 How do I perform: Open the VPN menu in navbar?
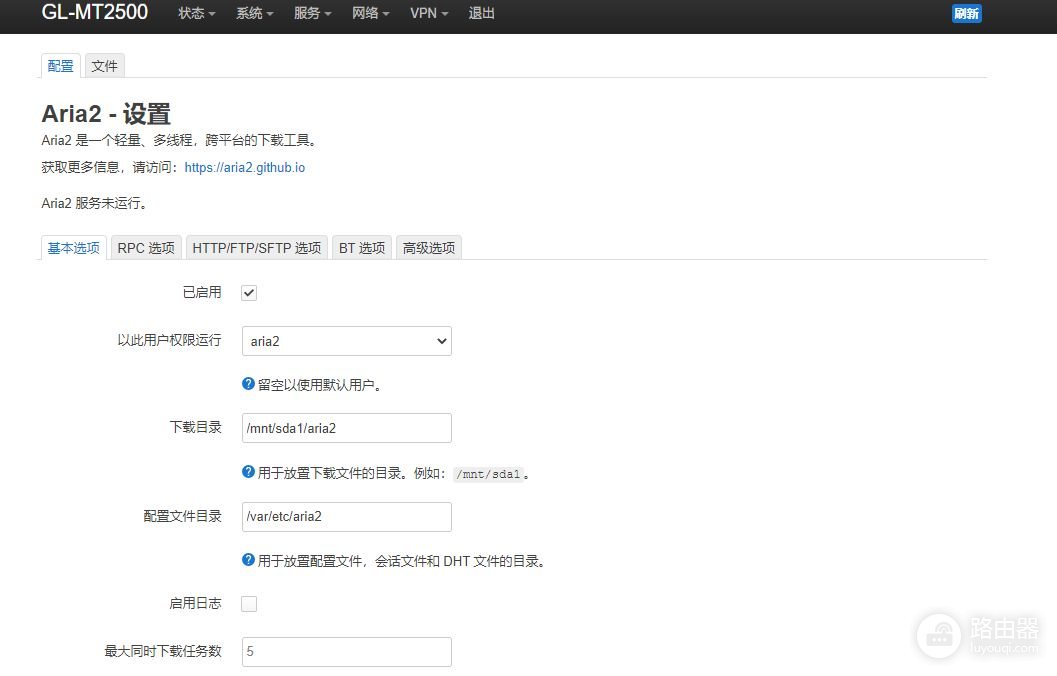[428, 13]
